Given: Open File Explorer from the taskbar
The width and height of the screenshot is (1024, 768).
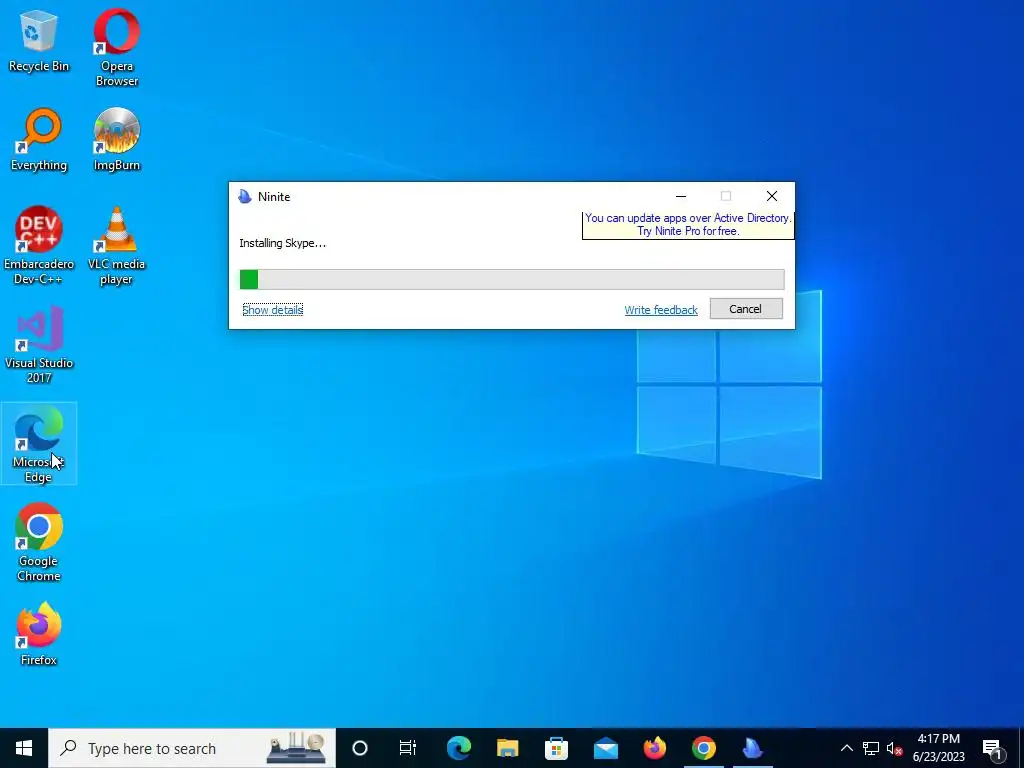Looking at the screenshot, I should pos(507,748).
